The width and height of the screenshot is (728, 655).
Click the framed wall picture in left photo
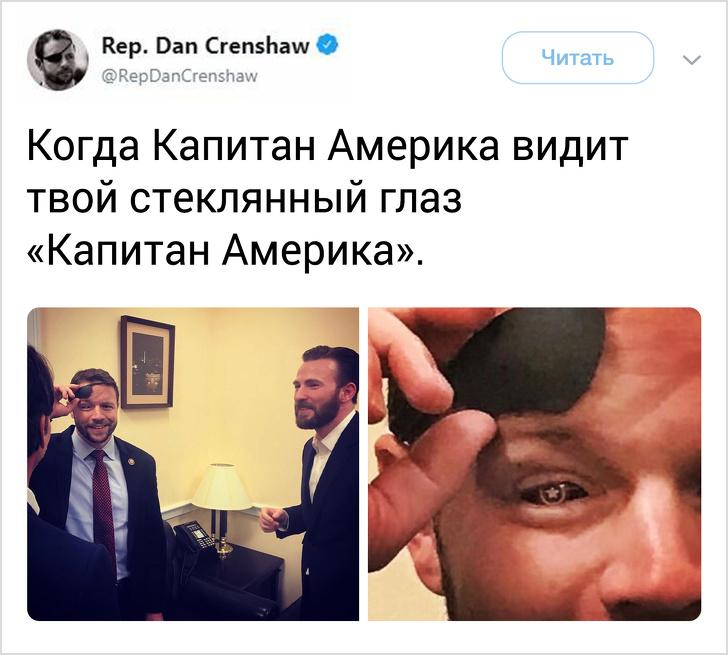click(147, 362)
